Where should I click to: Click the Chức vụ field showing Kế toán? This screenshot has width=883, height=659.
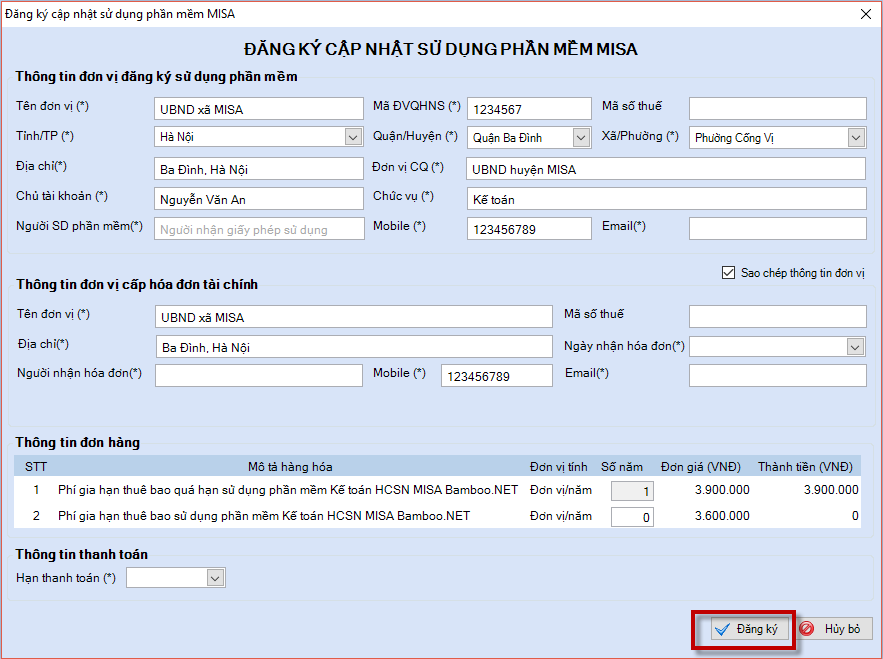(x=666, y=198)
